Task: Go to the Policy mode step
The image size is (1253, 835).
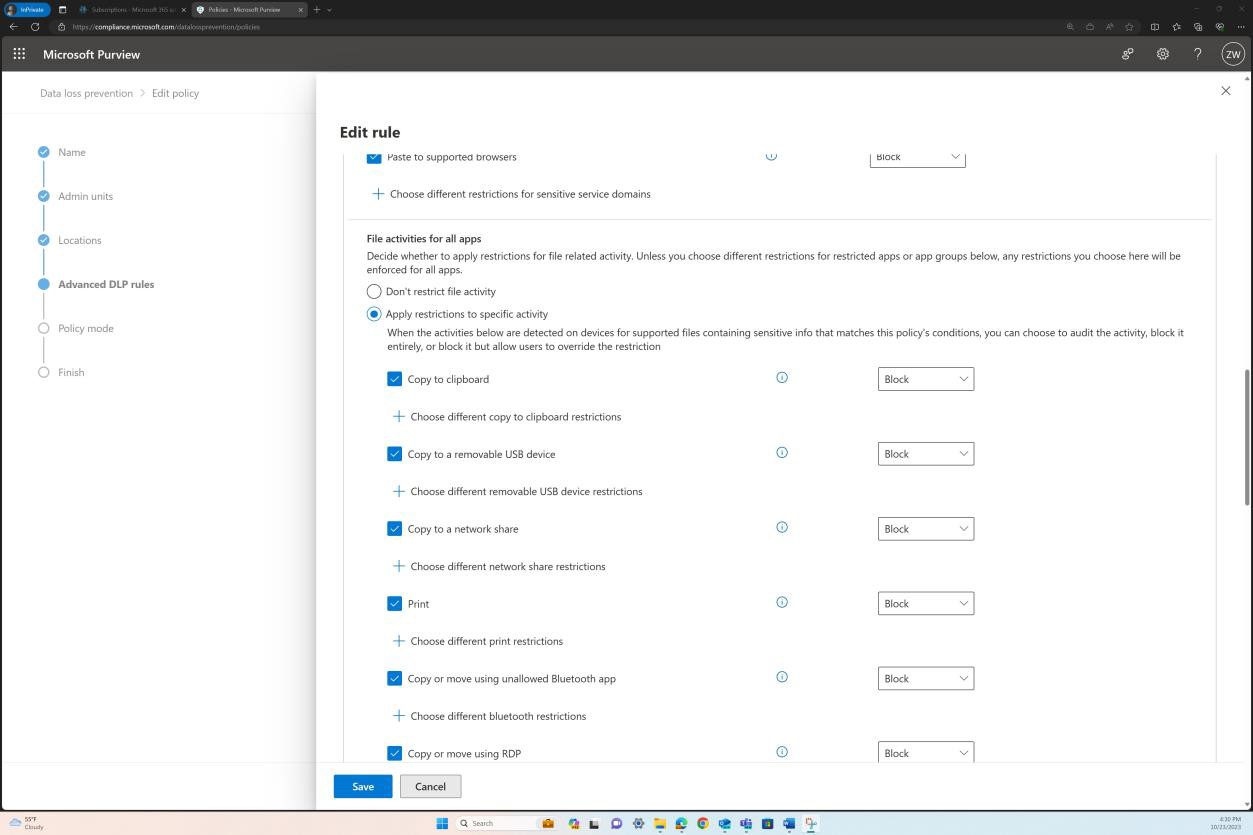Action: click(x=85, y=328)
